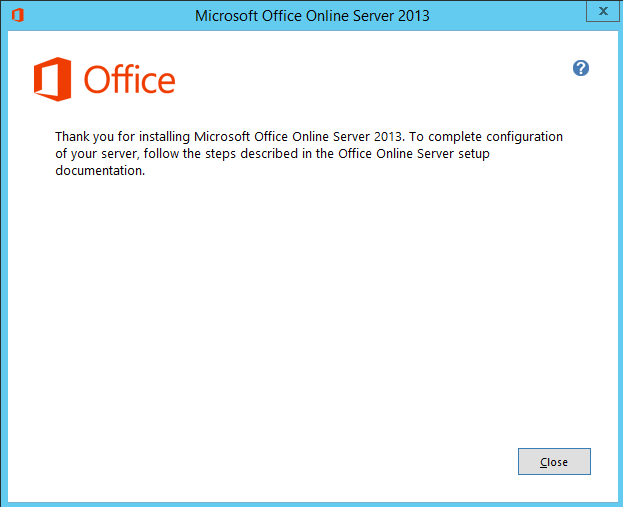
Task: Click the small Office icon in title bar
Action: point(17,15)
